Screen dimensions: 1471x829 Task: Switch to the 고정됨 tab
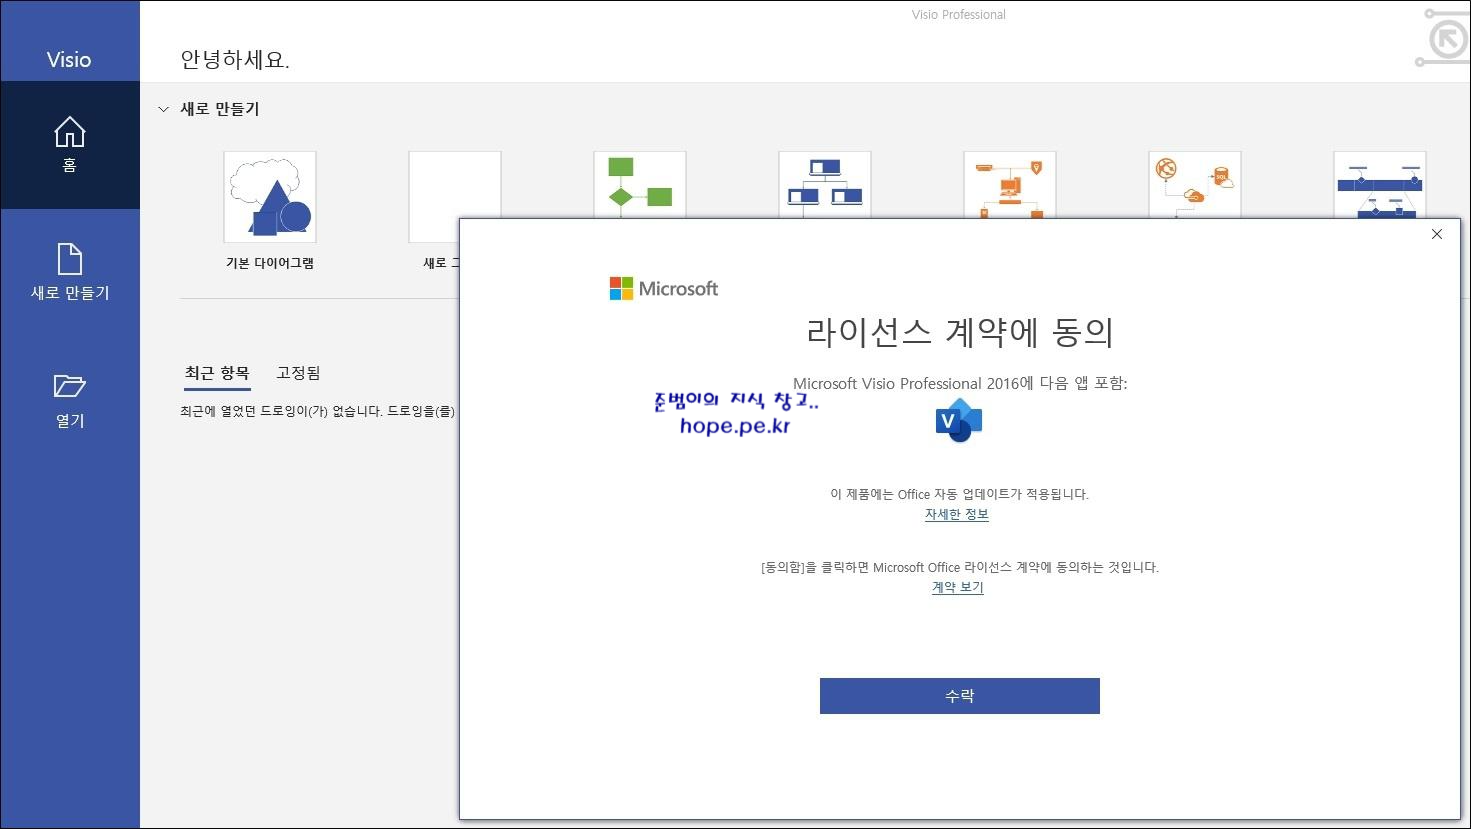298,373
